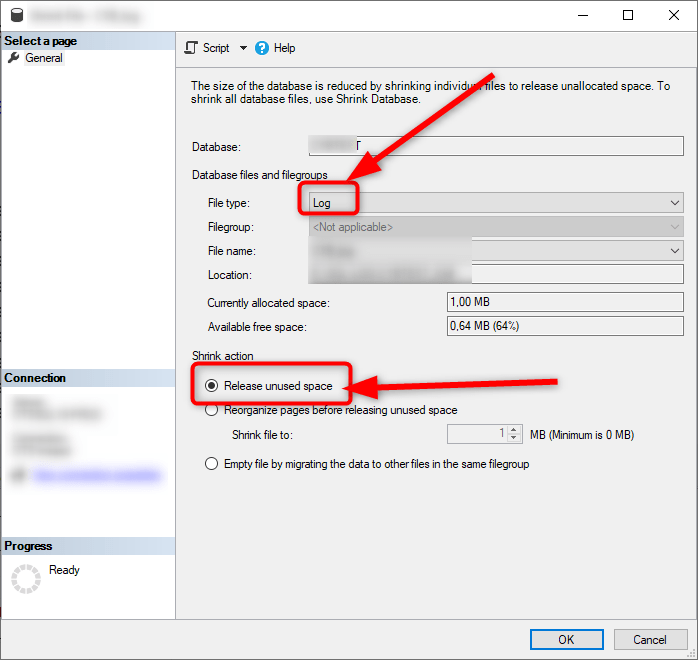Choose Empty file by migrating data option

211,464
